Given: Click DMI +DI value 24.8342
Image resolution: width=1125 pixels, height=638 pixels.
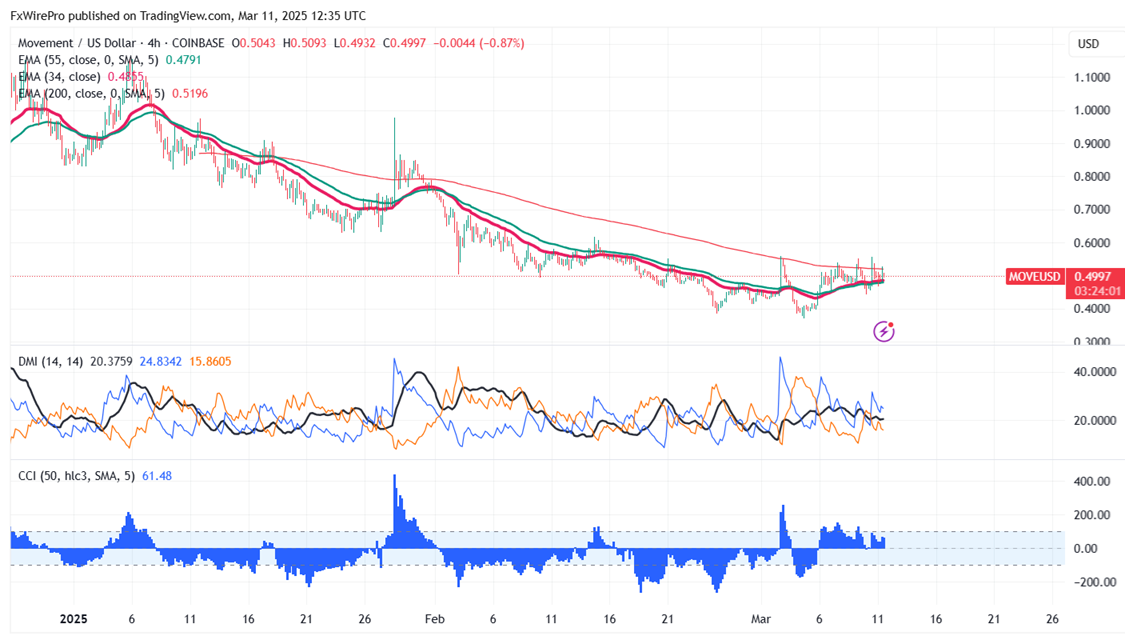Looking at the screenshot, I should [161, 362].
